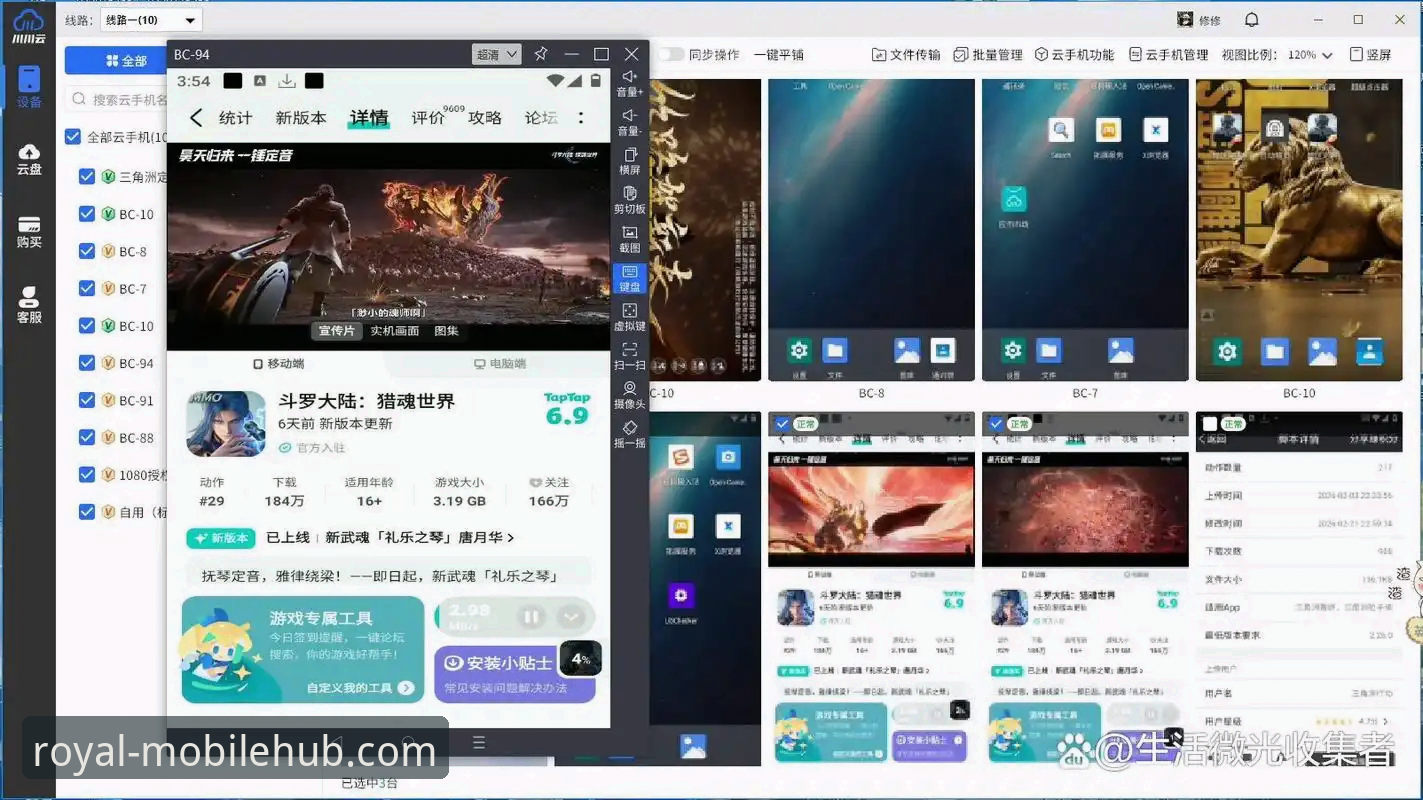Click the 音量- volume down icon
This screenshot has width=1423, height=800.
coord(630,122)
